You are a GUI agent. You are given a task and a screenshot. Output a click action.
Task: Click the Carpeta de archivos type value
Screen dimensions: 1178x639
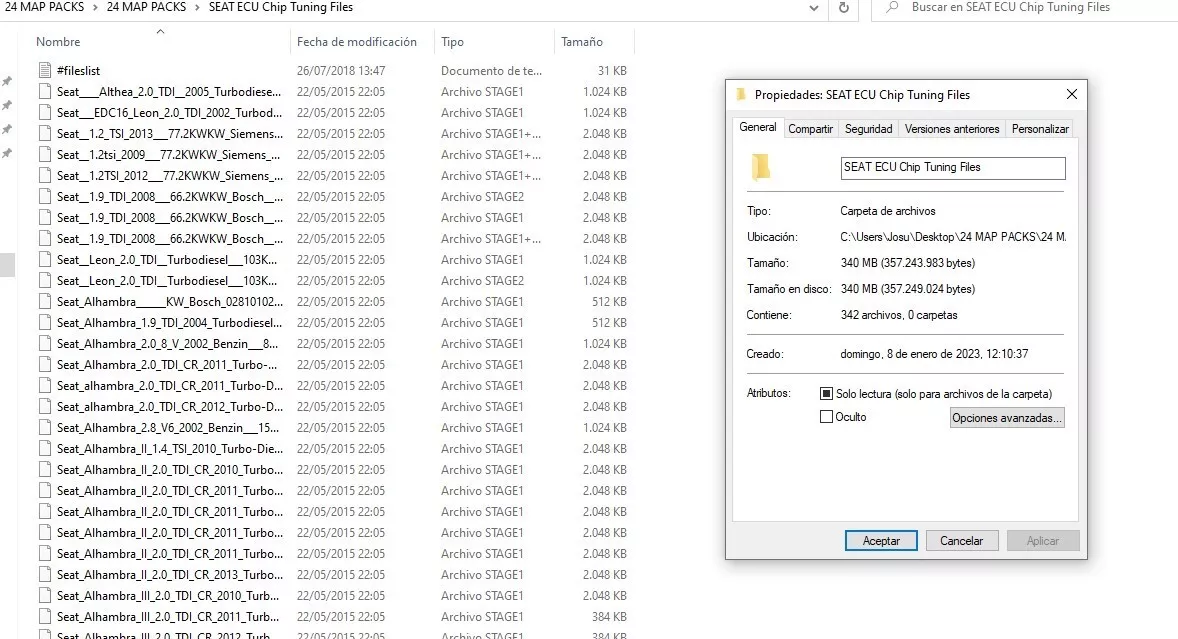(888, 211)
